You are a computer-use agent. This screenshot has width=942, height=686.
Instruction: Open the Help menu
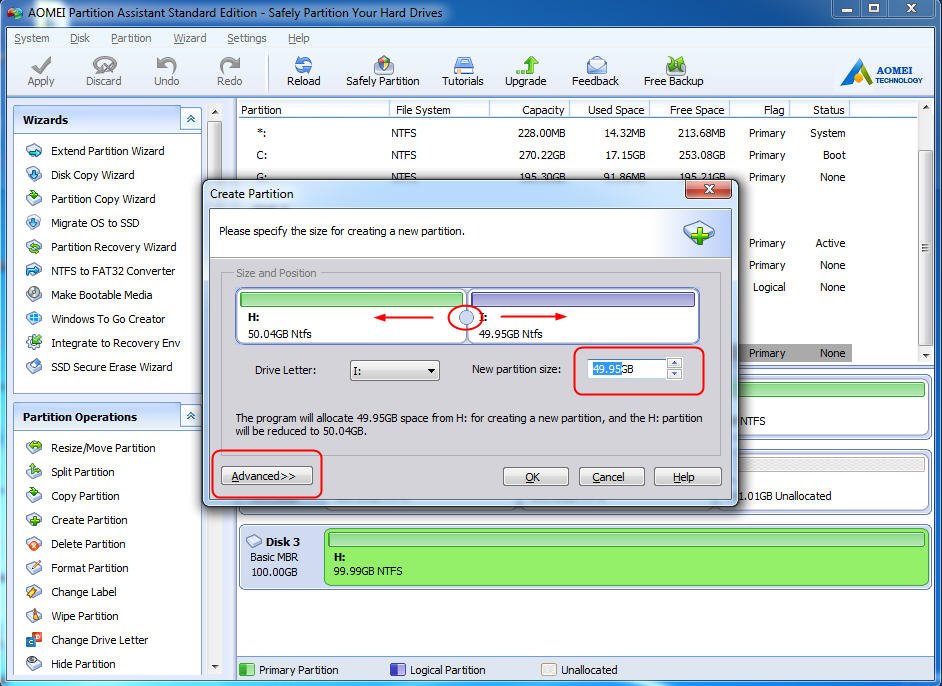click(x=299, y=38)
